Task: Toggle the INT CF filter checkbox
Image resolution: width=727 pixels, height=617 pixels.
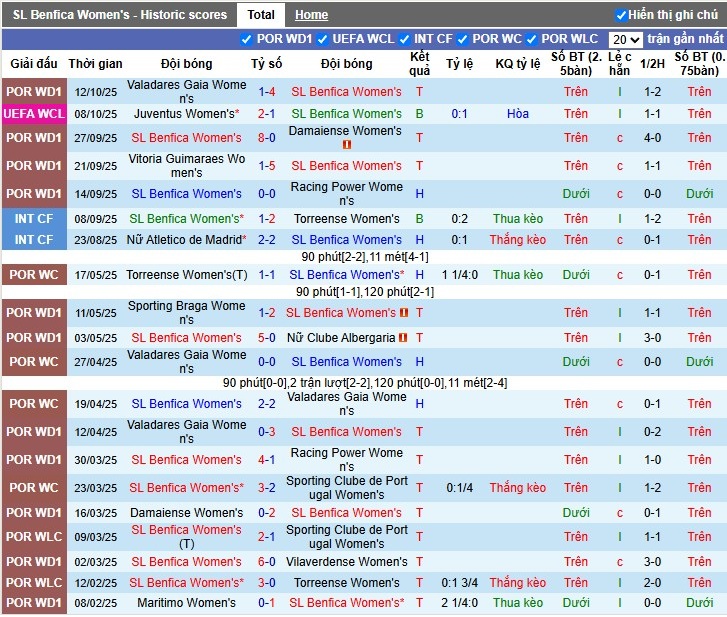Action: [x=404, y=40]
